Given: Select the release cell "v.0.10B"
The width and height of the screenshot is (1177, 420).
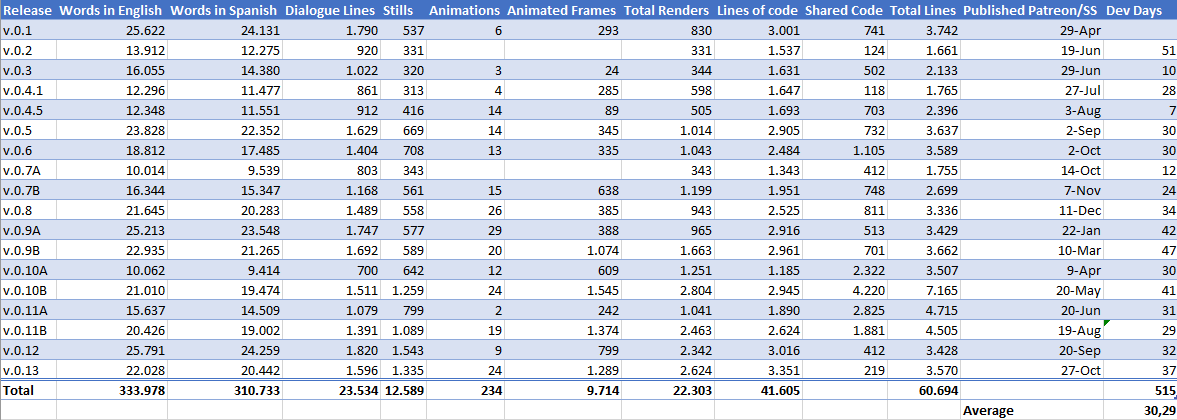Looking at the screenshot, I should click(x=28, y=290).
